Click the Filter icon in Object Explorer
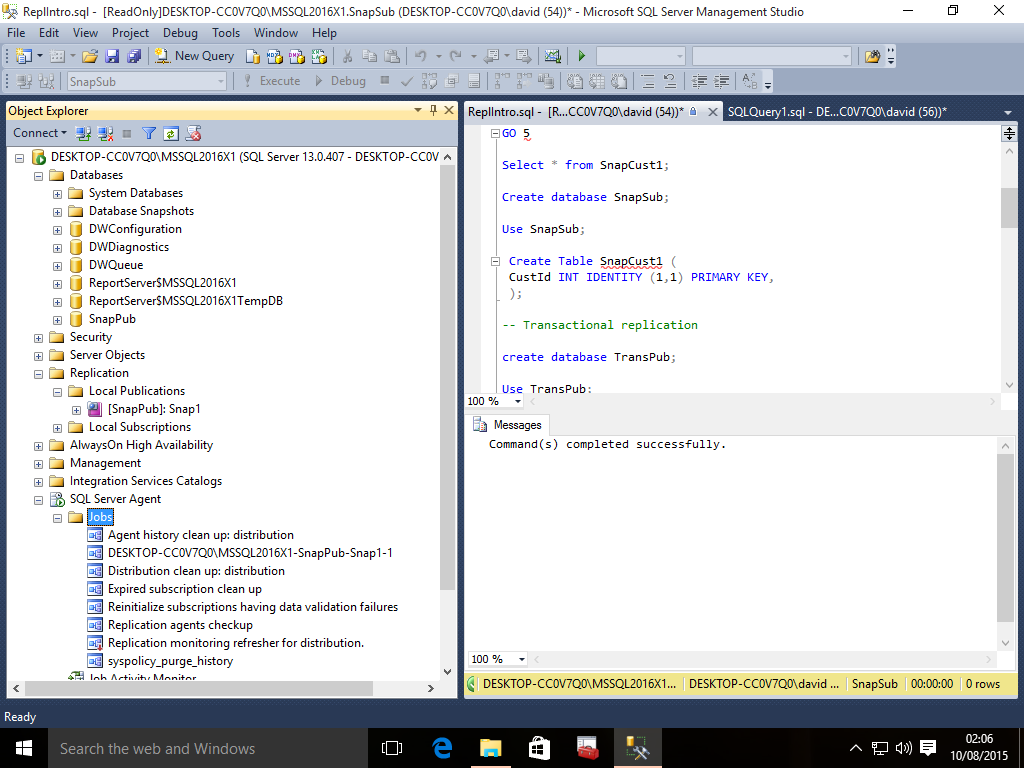The height and width of the screenshot is (768, 1024). (149, 133)
